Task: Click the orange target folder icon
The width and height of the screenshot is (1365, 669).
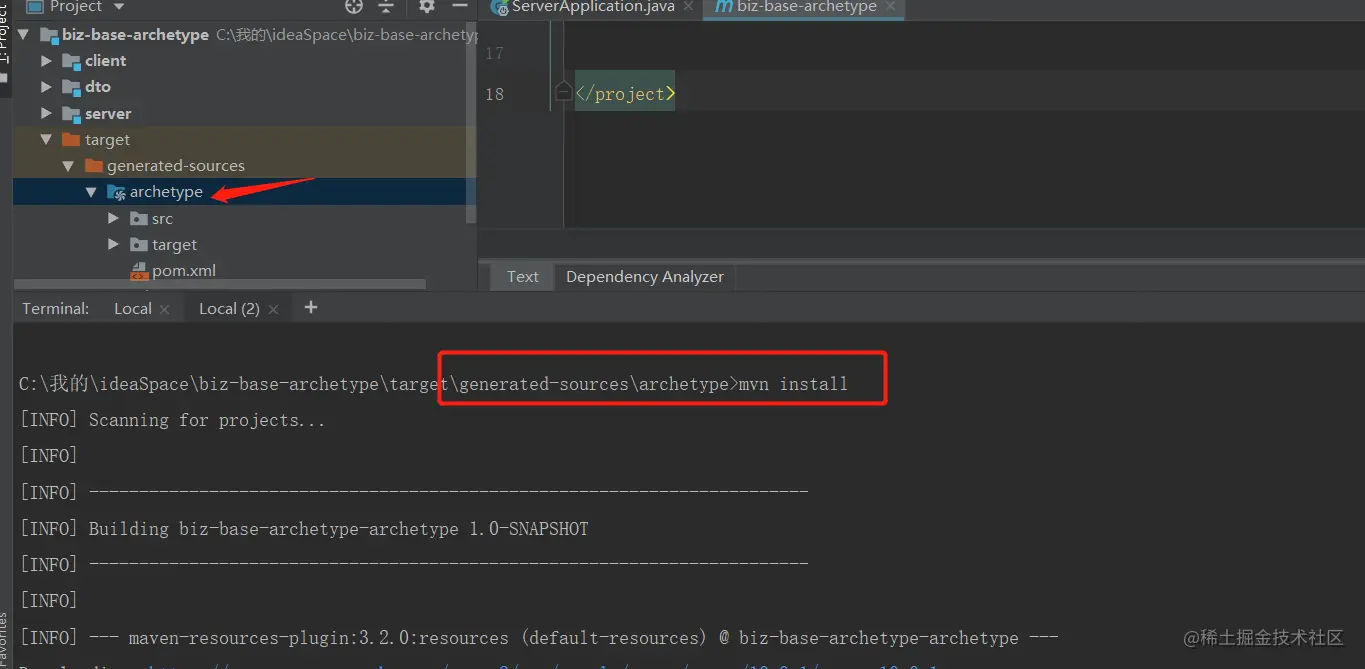Action: pos(71,140)
